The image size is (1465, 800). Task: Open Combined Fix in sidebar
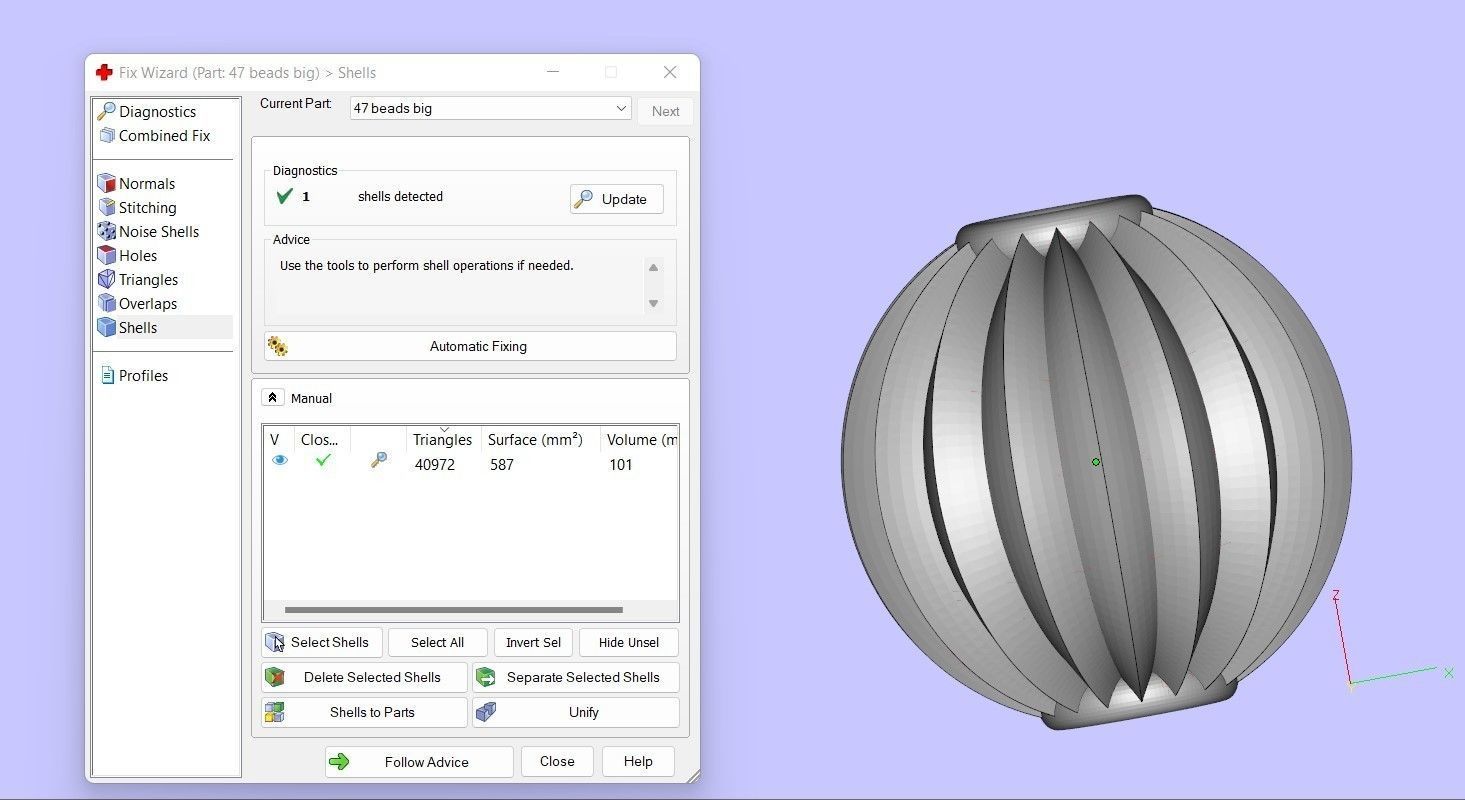click(x=164, y=135)
